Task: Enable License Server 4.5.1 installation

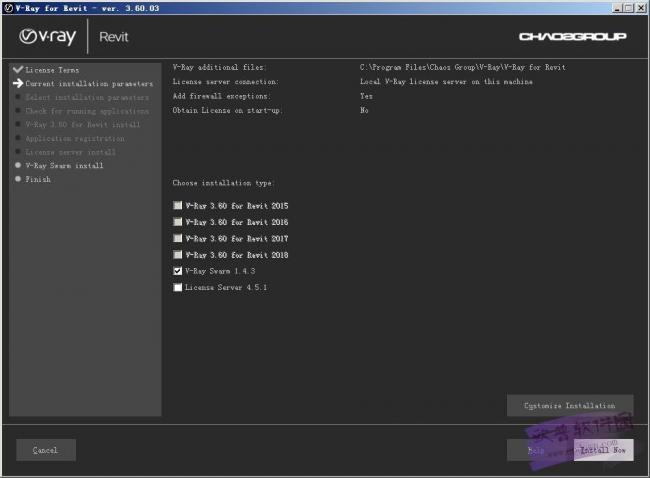Action: [178, 287]
